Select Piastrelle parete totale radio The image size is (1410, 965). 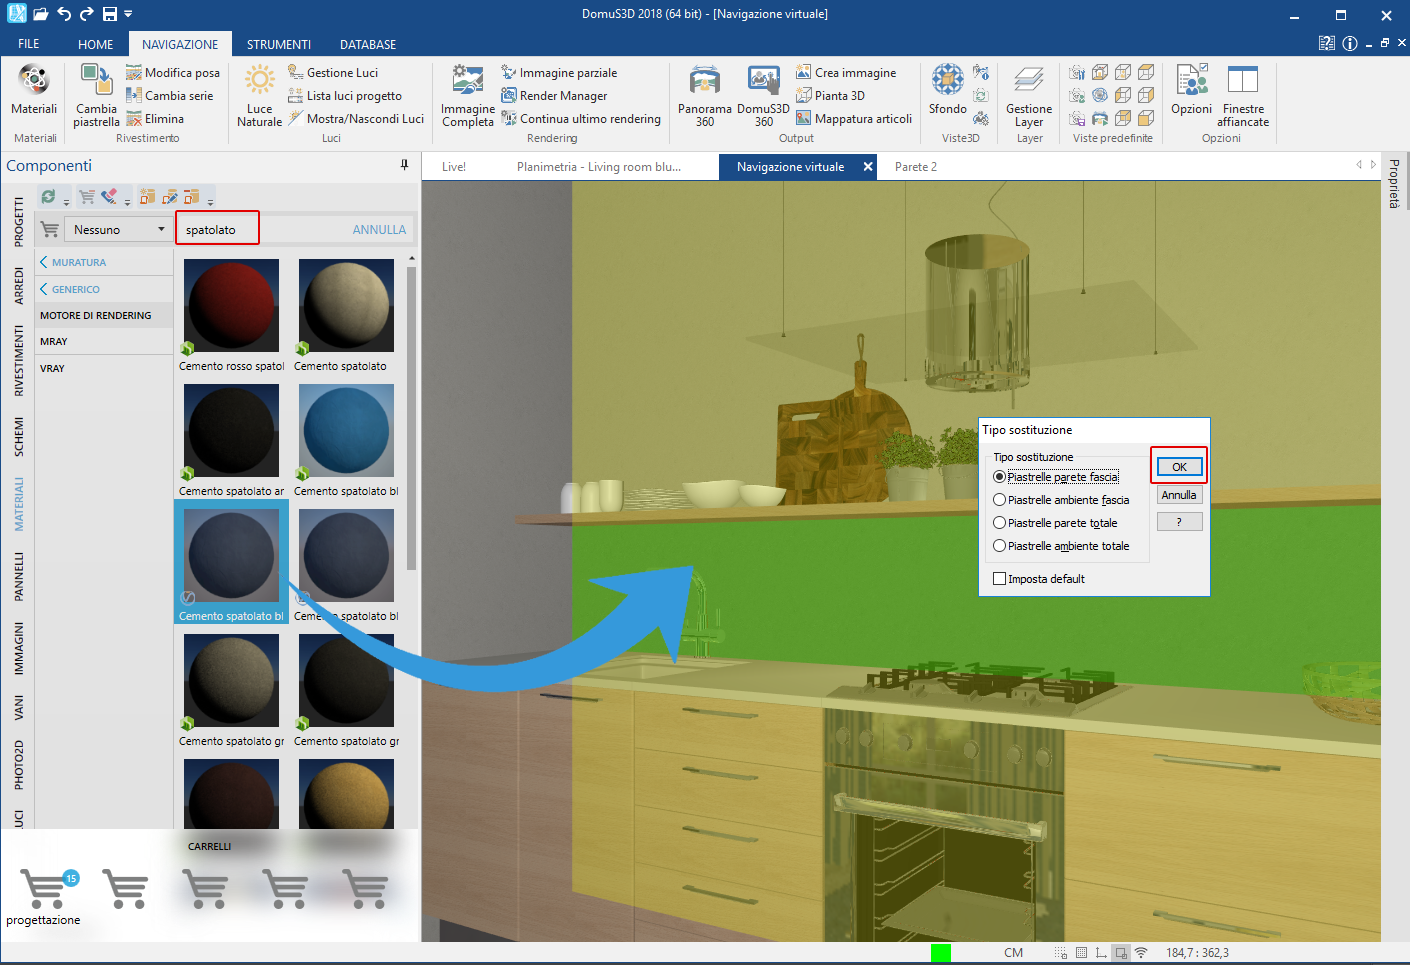pyautogui.click(x=999, y=523)
